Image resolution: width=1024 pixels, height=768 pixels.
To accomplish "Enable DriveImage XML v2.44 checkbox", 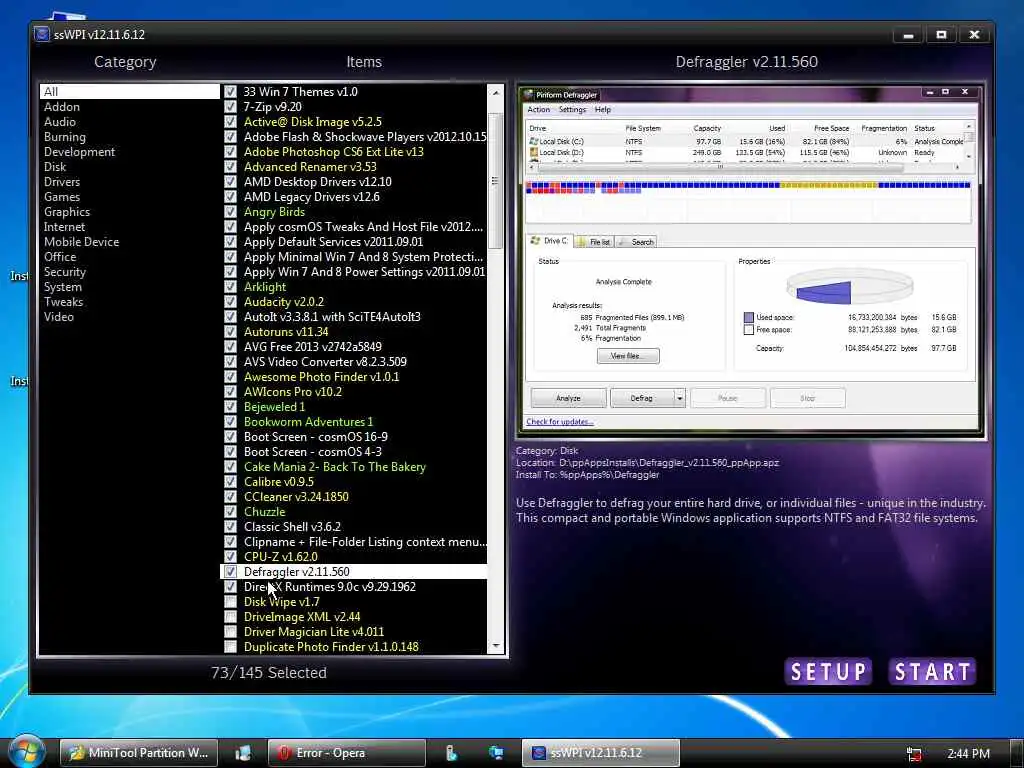I will pos(231,617).
